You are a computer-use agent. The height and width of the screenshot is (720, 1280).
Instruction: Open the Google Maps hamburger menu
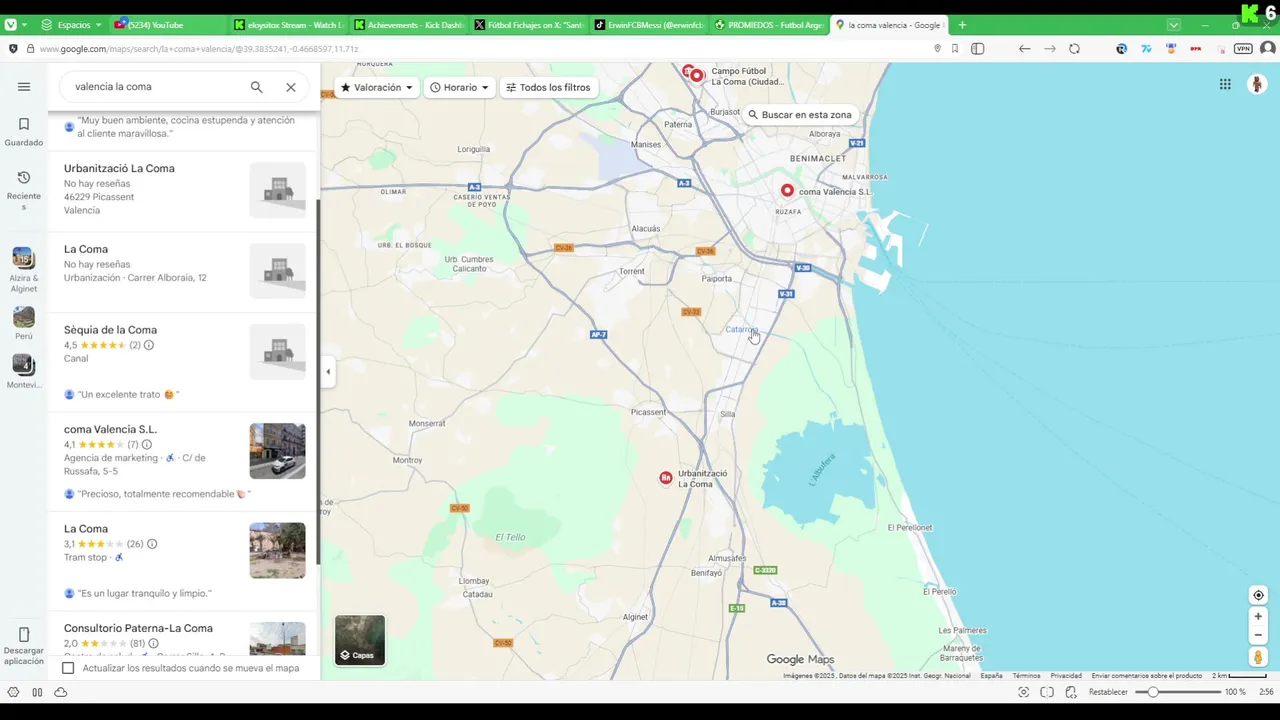[x=24, y=87]
